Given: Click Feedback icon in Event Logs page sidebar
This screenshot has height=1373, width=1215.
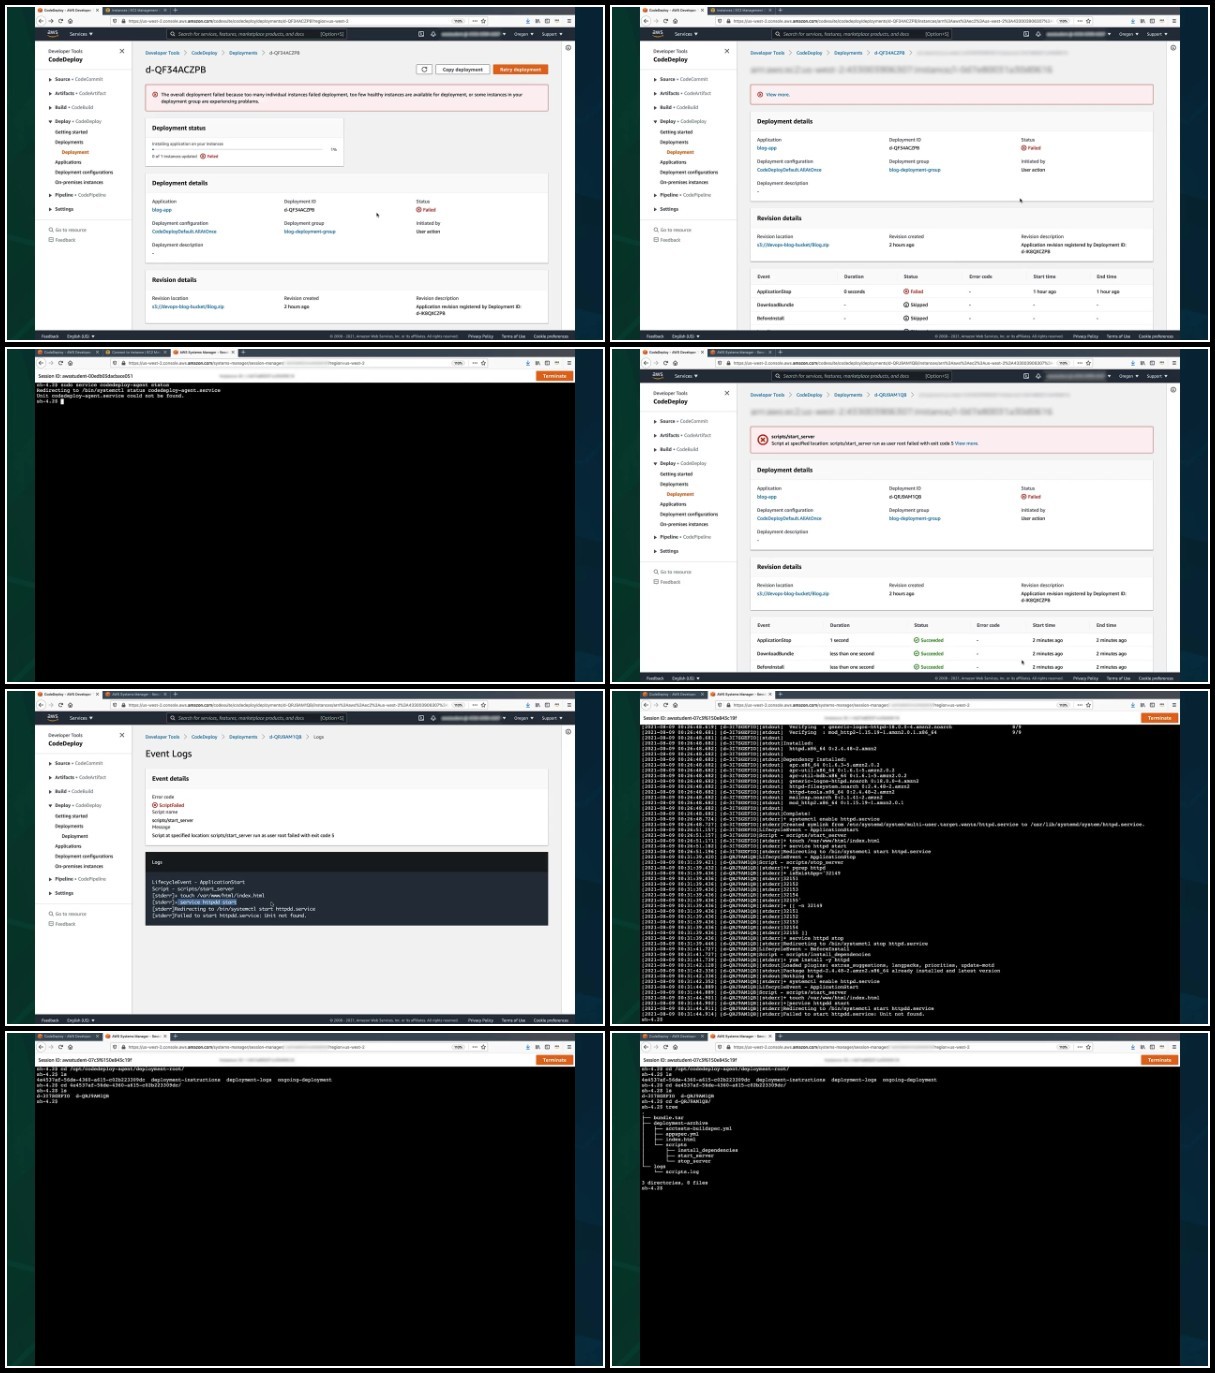Looking at the screenshot, I should (x=51, y=924).
